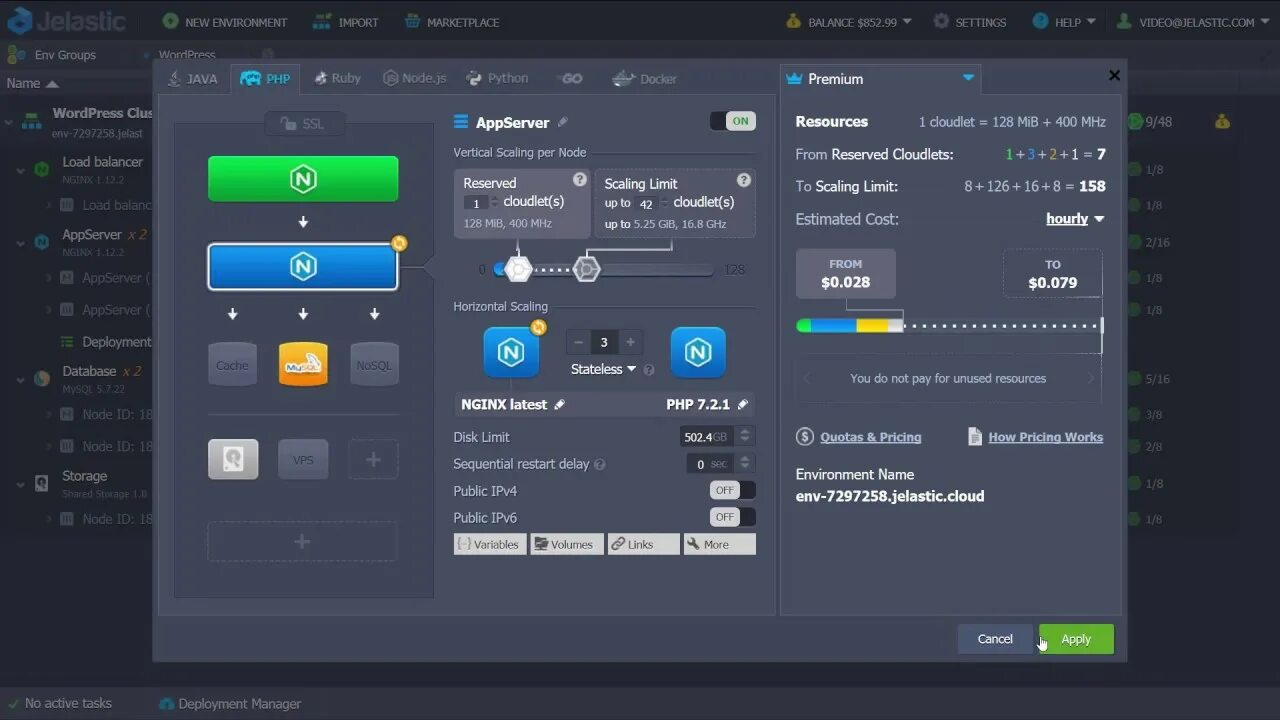1280x720 pixels.
Task: Click the Sequential restart delay field
Action: [711, 464]
